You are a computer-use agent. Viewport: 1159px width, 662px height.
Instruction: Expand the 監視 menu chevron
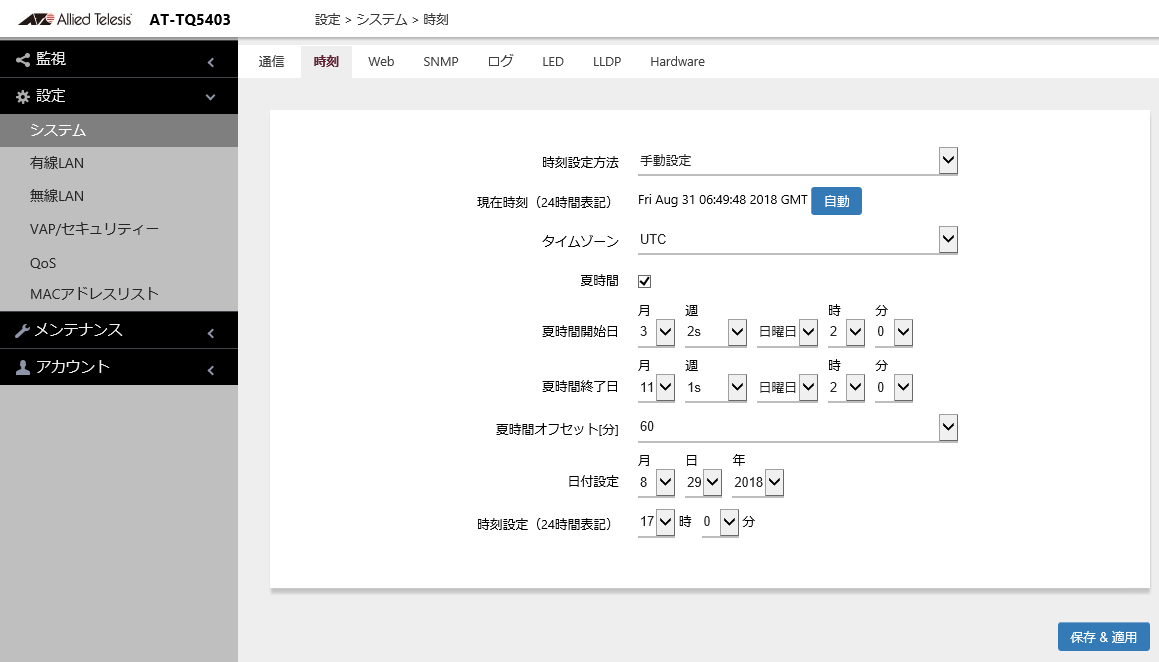tap(211, 63)
